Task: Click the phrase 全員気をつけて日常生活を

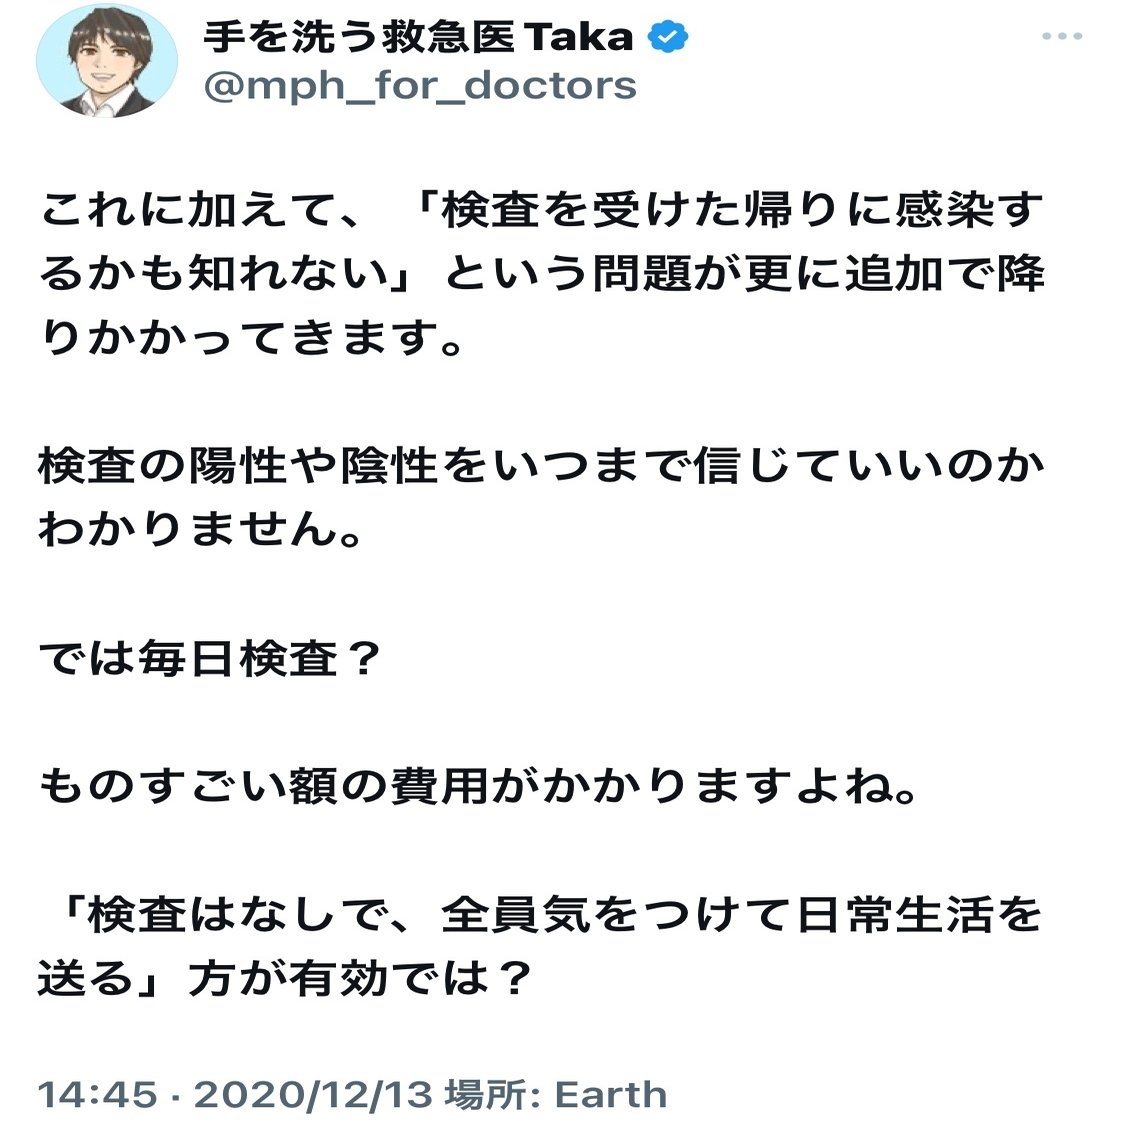Action: (741, 915)
